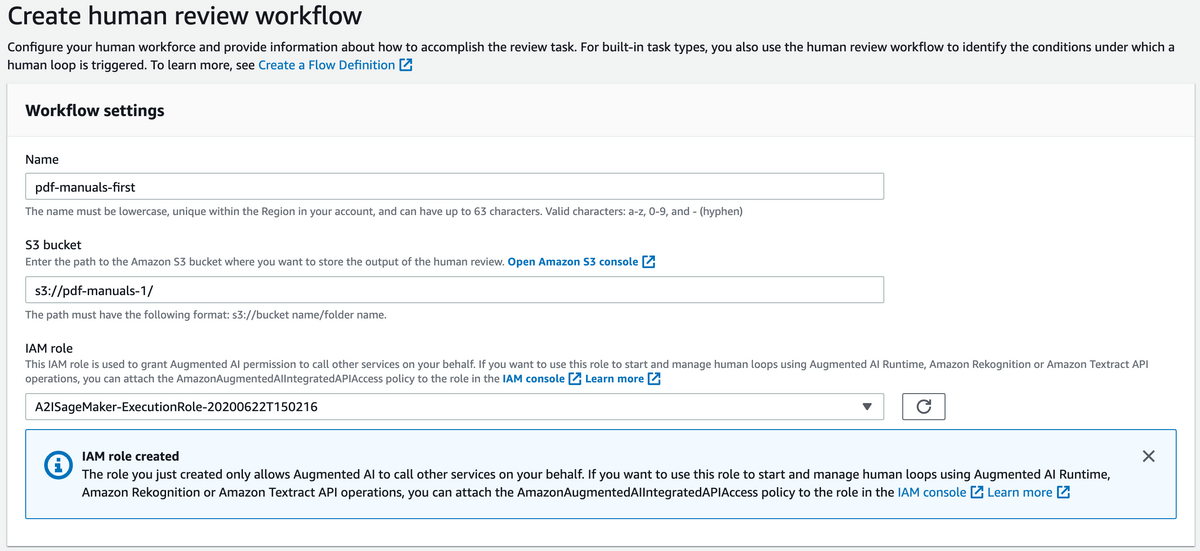Screen dimensions: 1200x551
Task: Open the Create a Flow Definition link
Action: (x=326, y=65)
